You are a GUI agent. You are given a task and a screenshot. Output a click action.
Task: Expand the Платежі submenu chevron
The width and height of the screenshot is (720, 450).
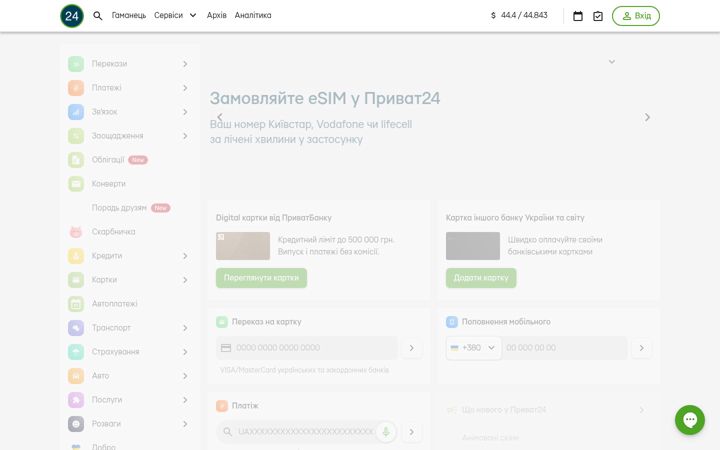click(x=185, y=88)
